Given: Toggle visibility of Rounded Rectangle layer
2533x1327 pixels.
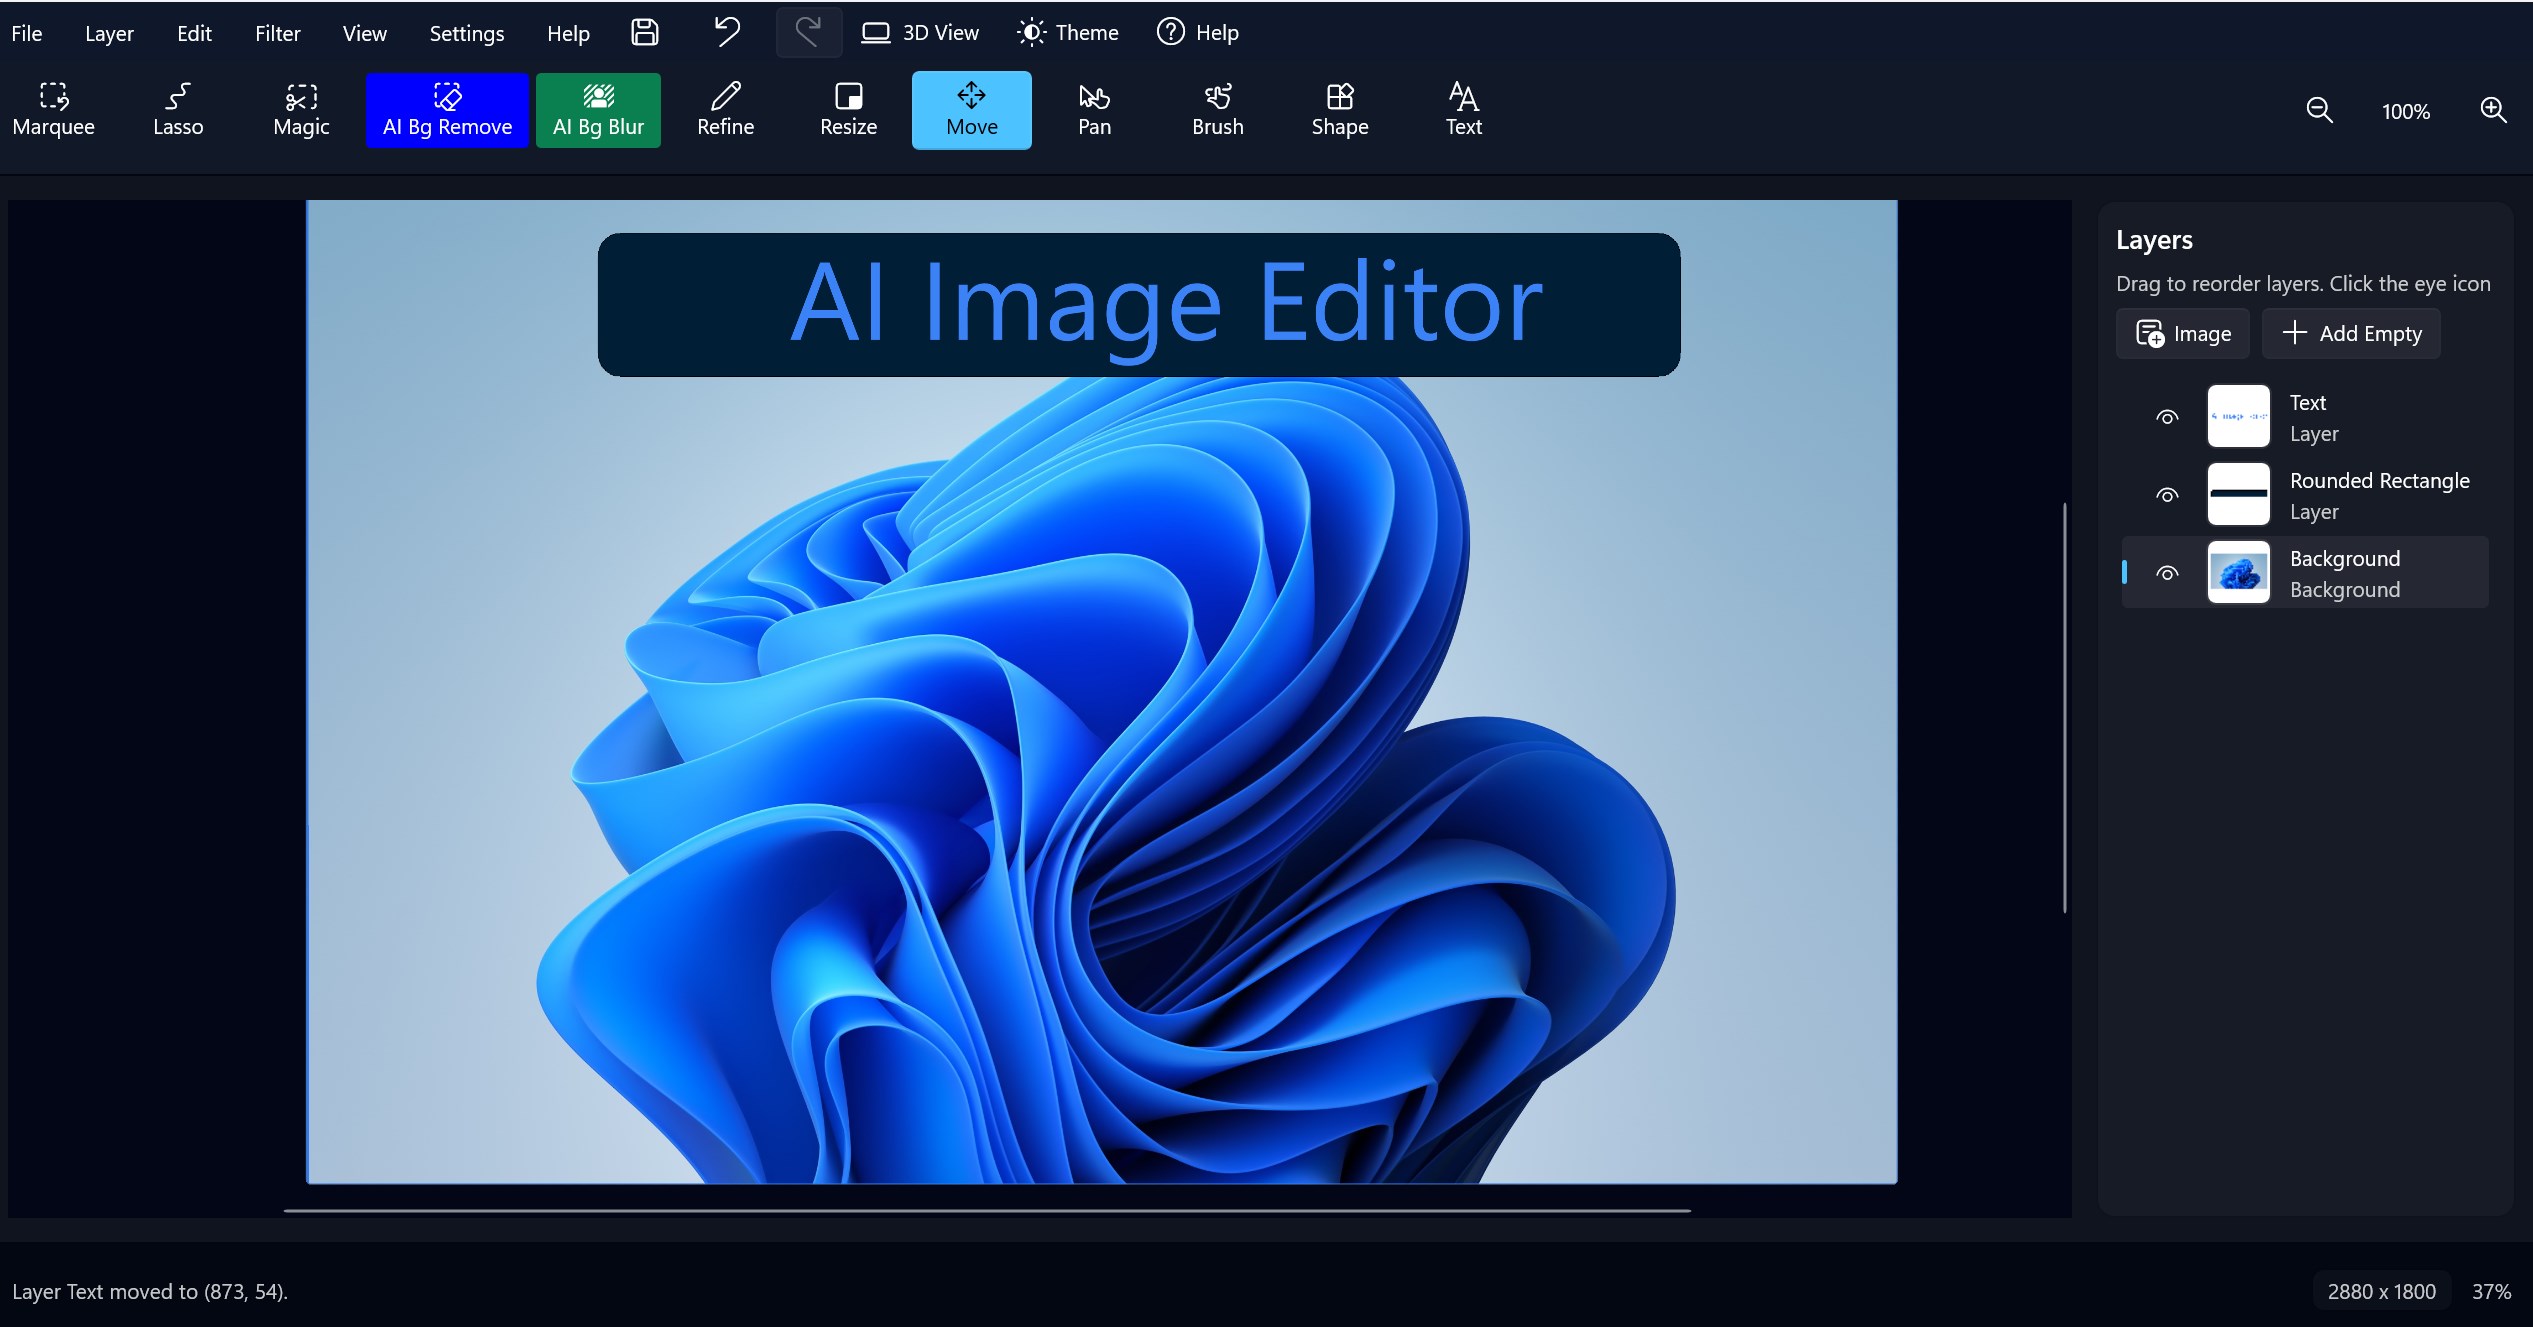Looking at the screenshot, I should [2167, 495].
